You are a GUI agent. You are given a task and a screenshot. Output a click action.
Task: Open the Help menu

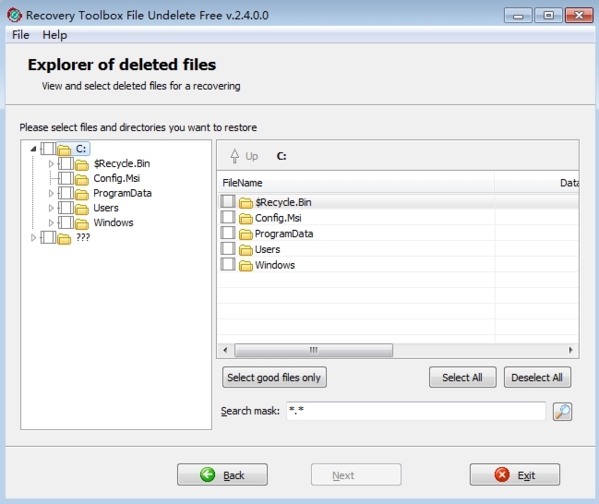[55, 35]
